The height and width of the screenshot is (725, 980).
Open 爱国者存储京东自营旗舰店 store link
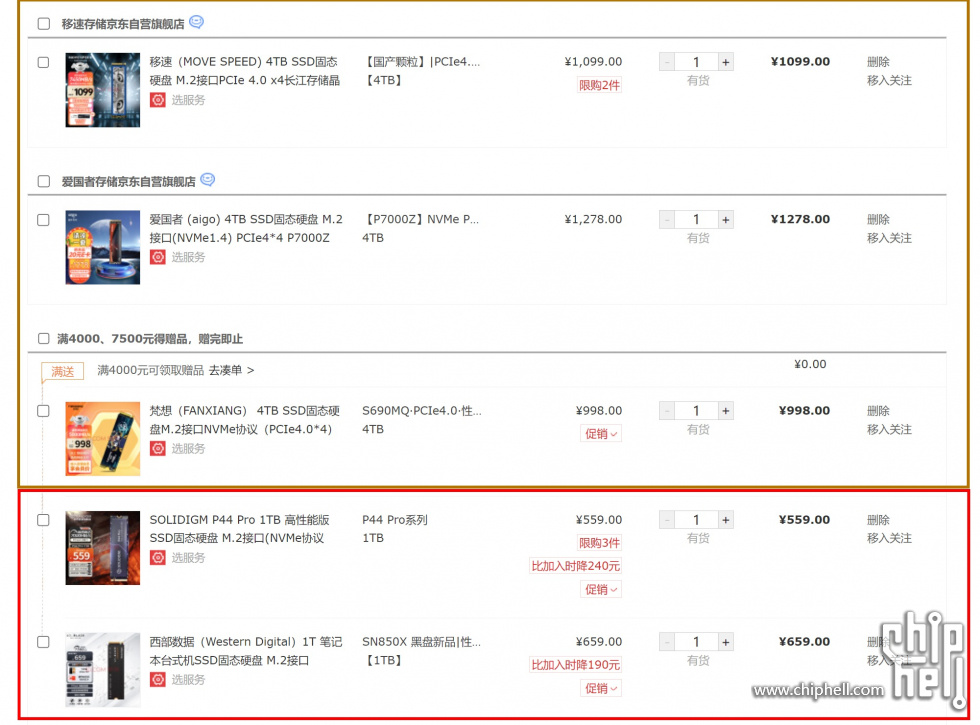[128, 181]
